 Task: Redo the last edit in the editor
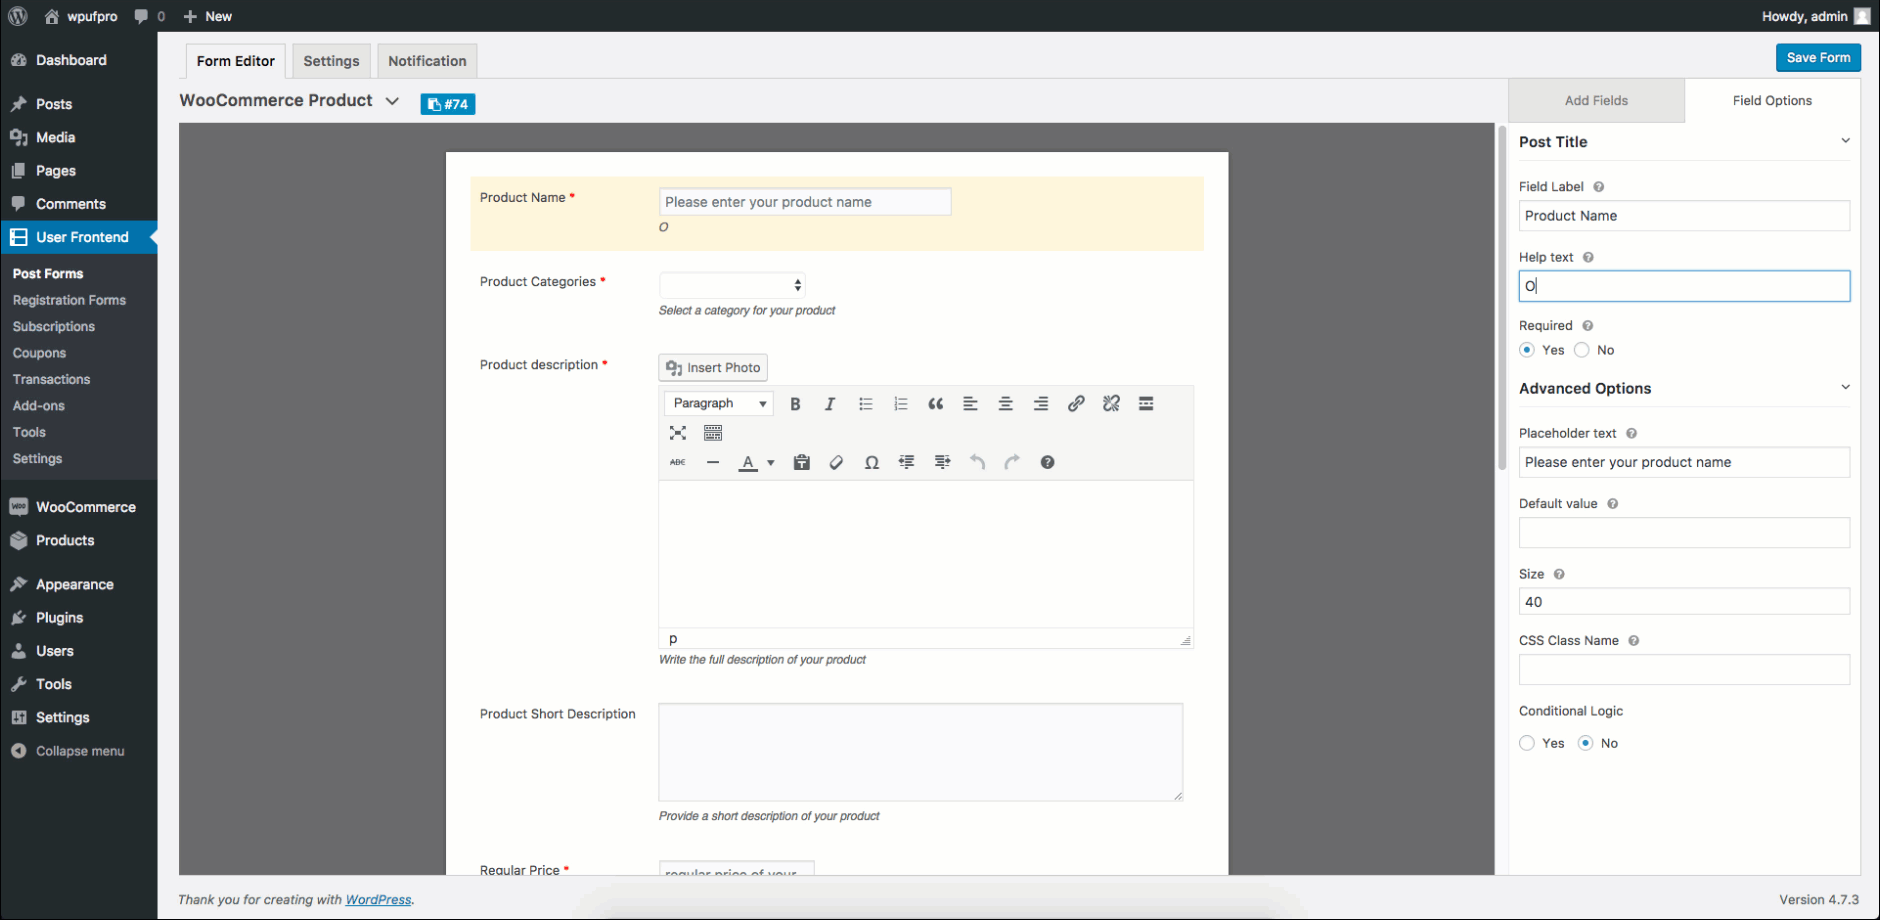coord(1012,462)
